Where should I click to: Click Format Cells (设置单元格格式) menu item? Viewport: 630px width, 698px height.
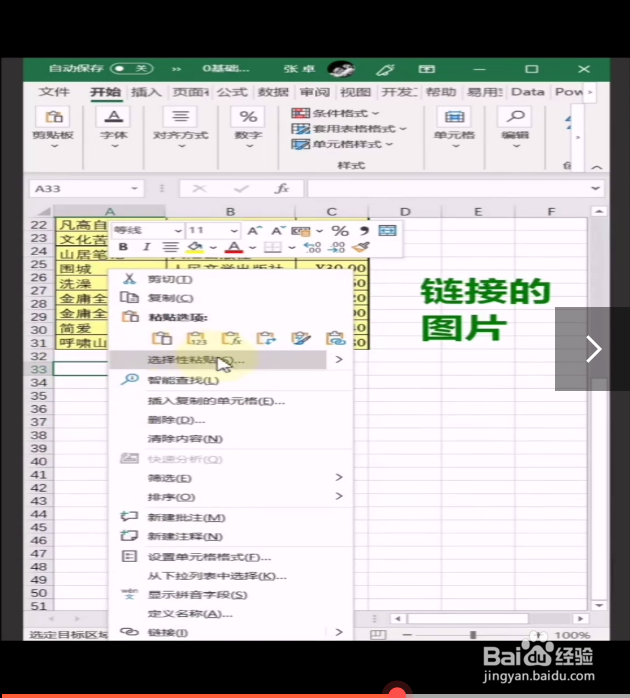[x=231, y=557]
